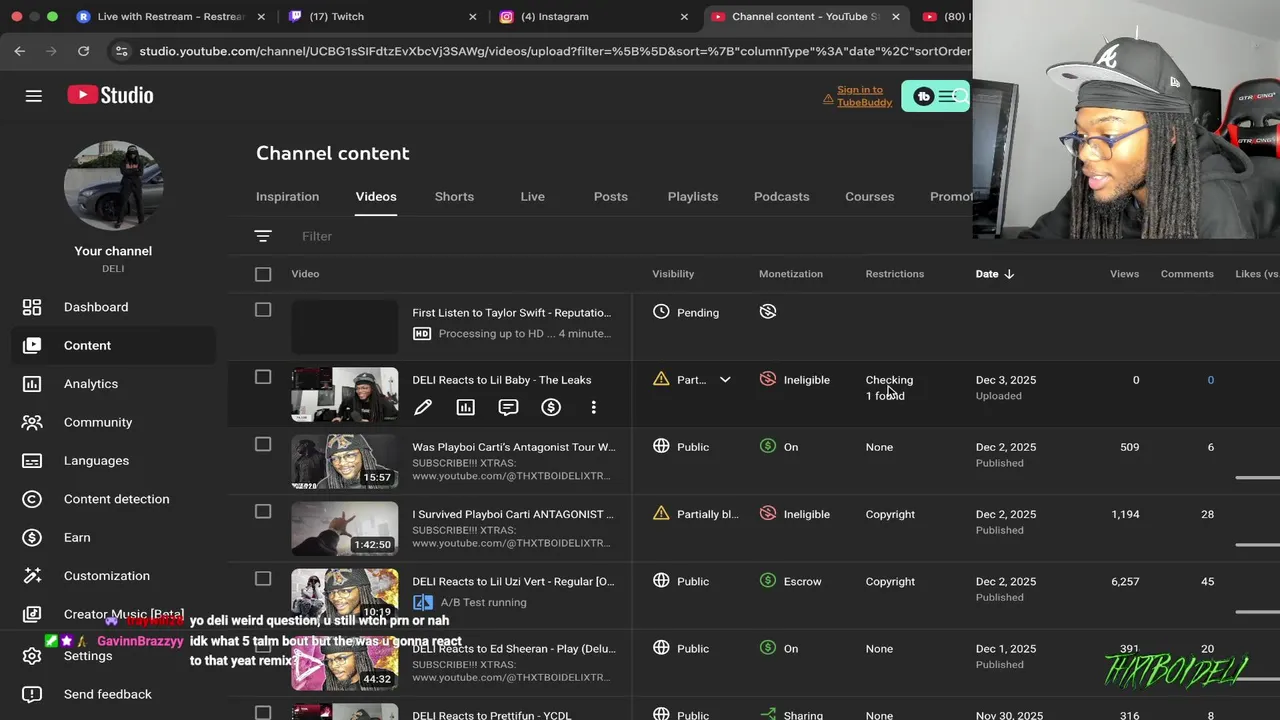Screen dimensions: 1280x720
Task: Open the hamburger navigation menu
Action: click(34, 96)
